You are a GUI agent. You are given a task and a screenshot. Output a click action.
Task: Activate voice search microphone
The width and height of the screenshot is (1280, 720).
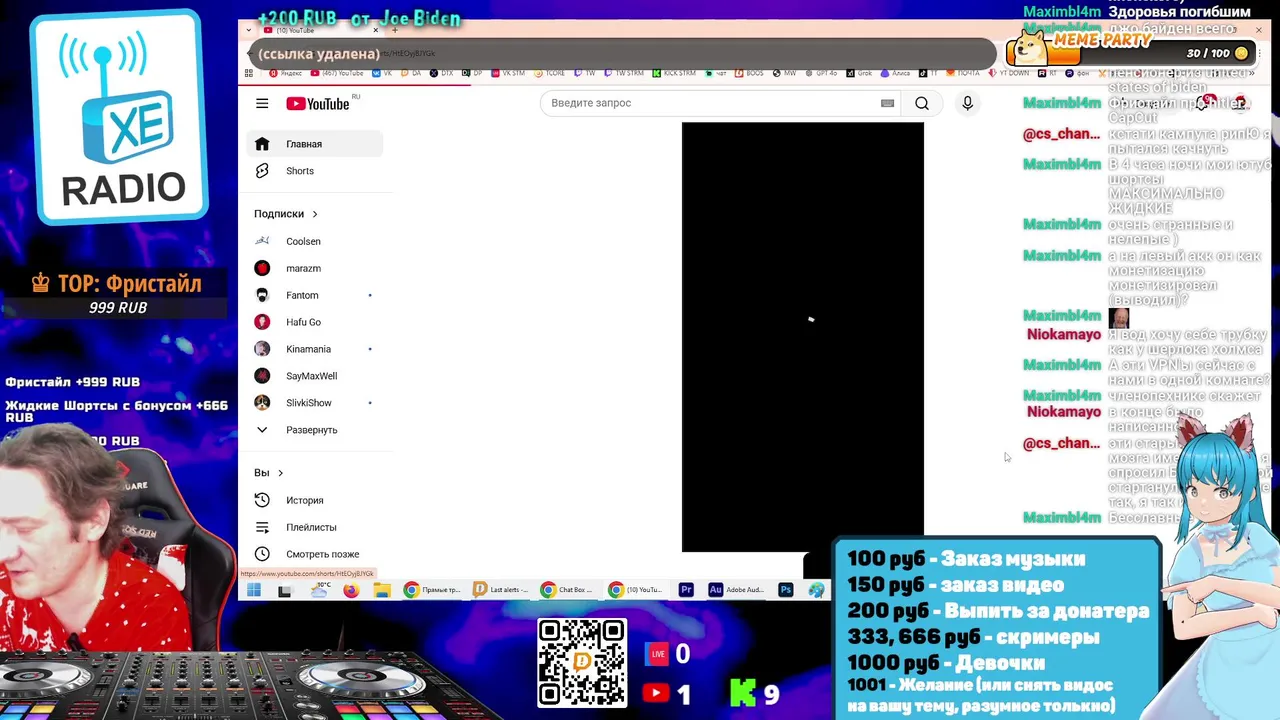tap(967, 103)
